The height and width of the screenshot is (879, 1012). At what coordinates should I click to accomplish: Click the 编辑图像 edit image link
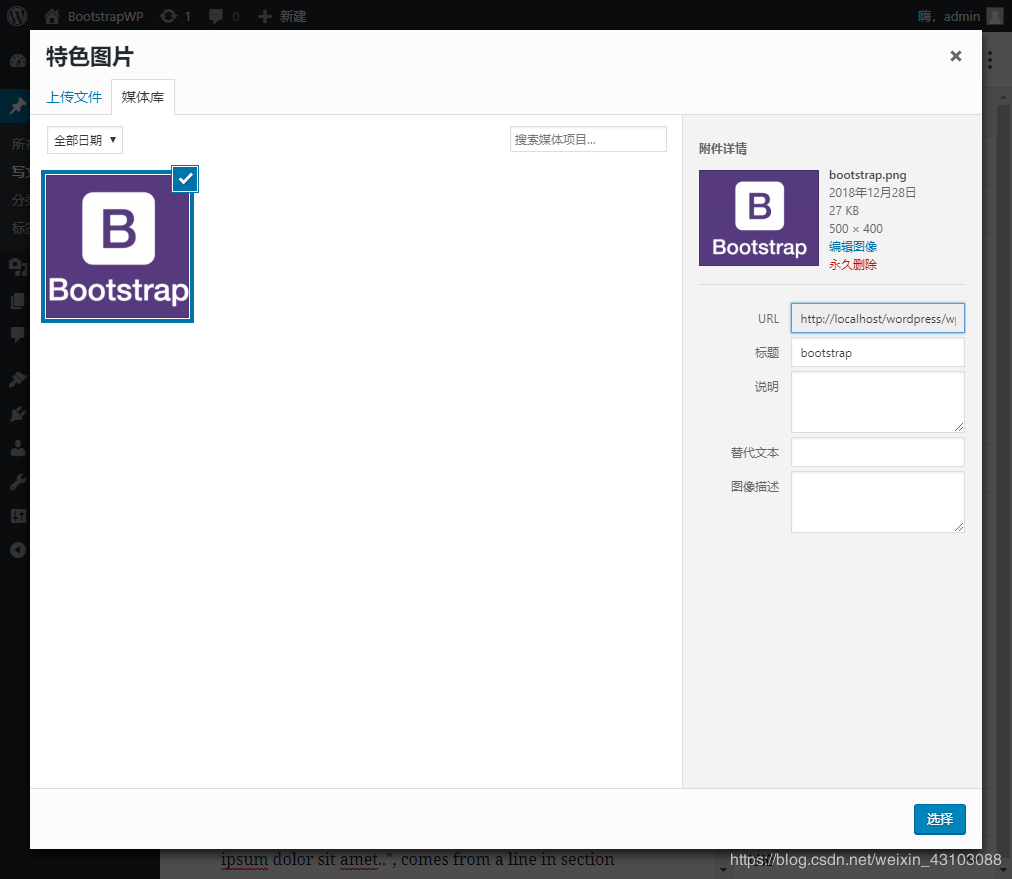[853, 247]
